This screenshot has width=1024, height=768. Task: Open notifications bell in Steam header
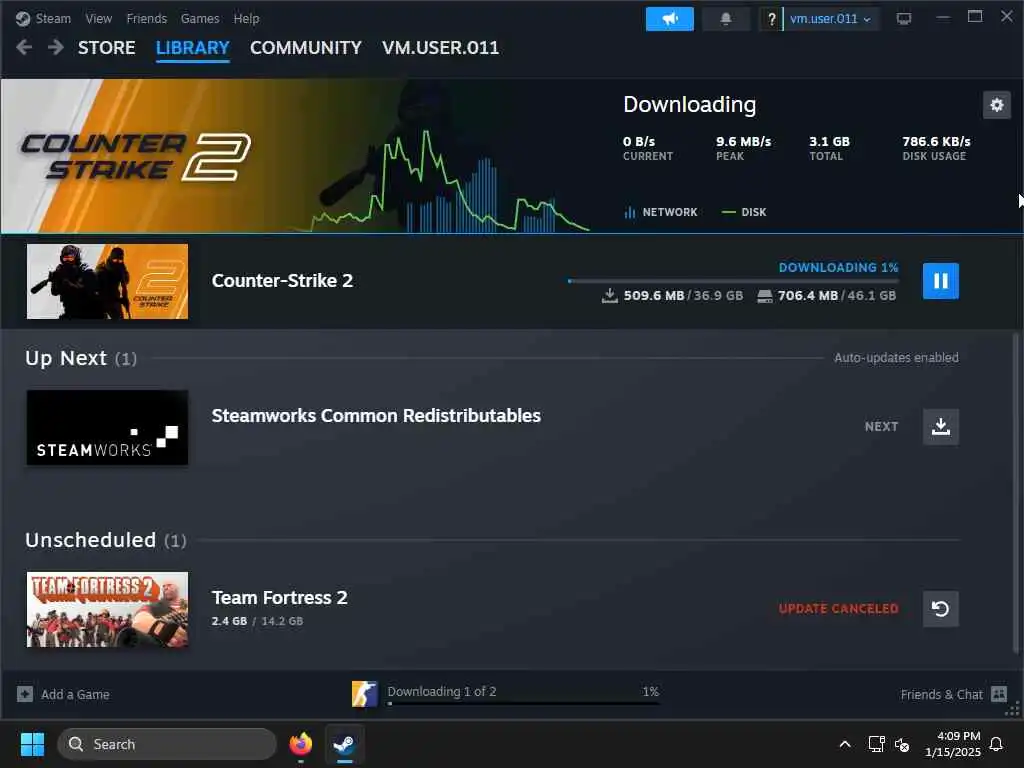click(x=726, y=19)
